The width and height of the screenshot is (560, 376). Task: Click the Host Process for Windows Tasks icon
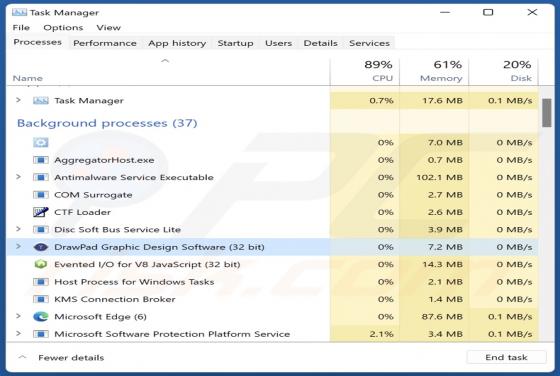coord(41,282)
